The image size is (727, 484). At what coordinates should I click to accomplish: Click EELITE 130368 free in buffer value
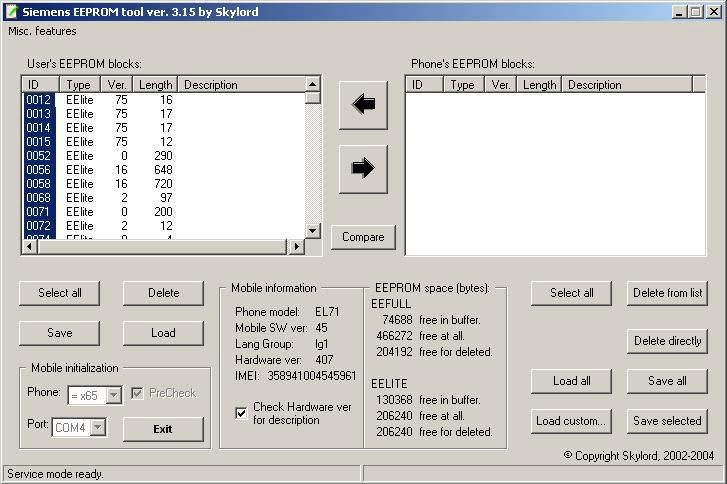click(x=394, y=400)
